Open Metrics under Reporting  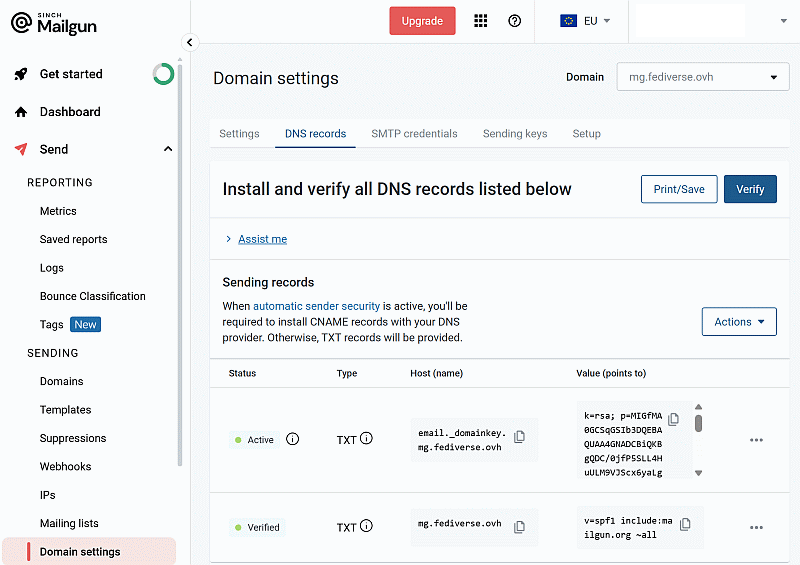coord(58,211)
